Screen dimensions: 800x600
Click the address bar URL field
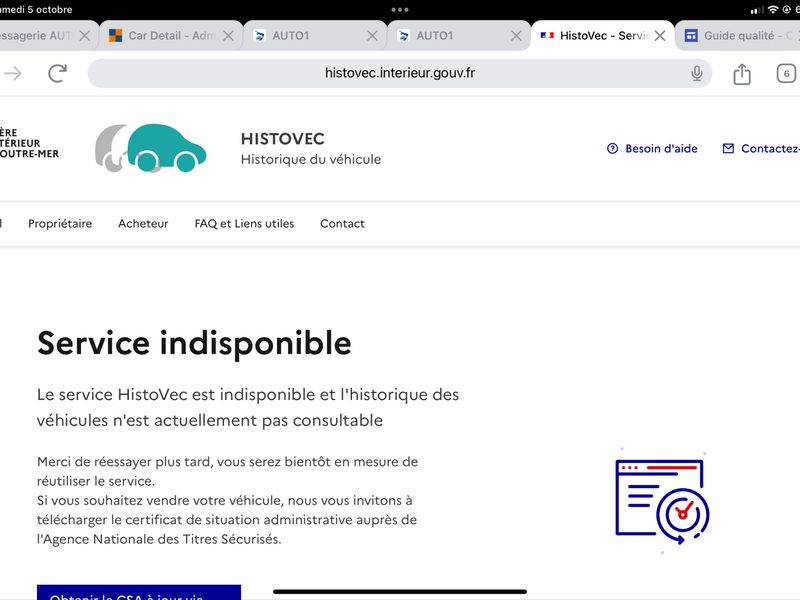(x=399, y=73)
